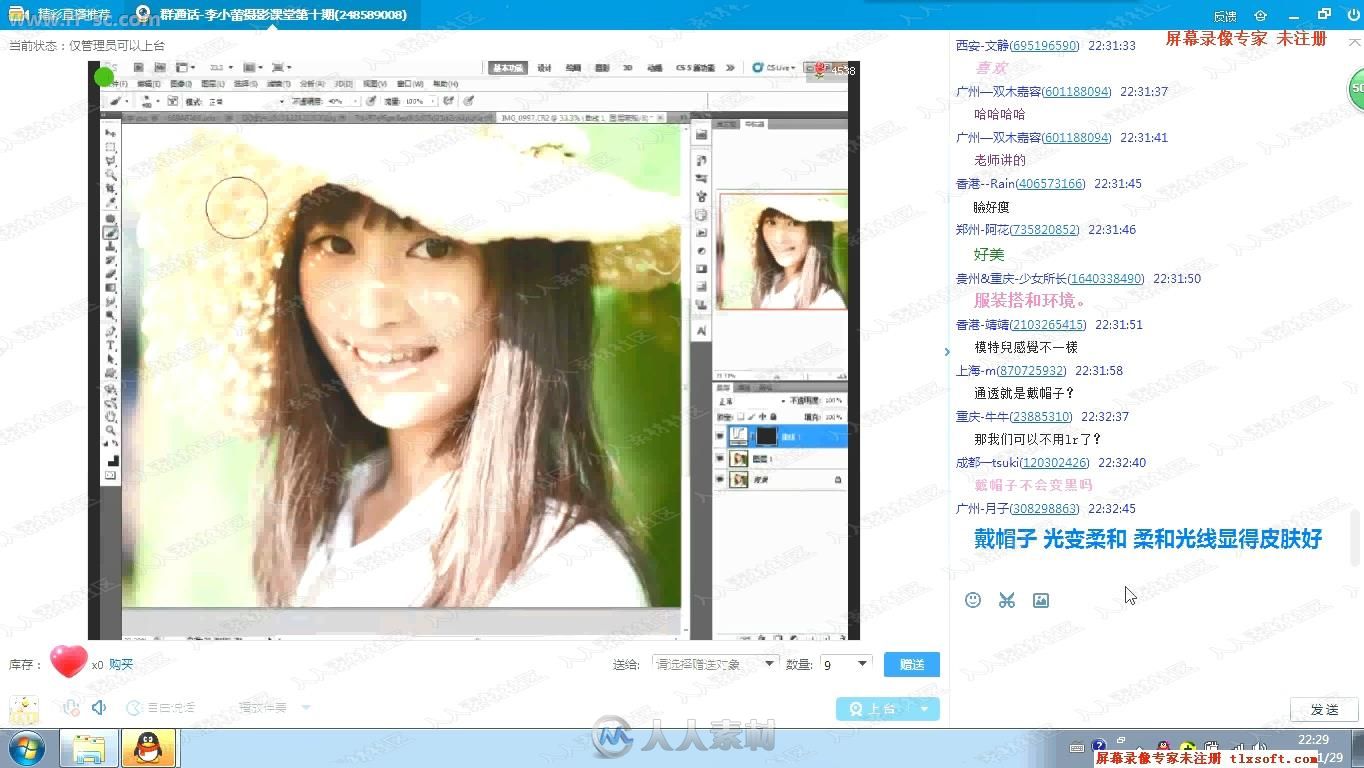Select the Quick Selection tool
The width and height of the screenshot is (1364, 768).
pos(110,175)
